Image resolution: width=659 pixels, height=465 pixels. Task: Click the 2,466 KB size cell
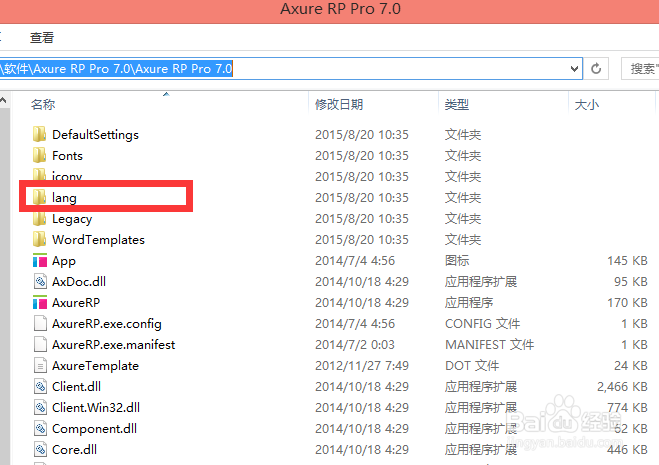pyautogui.click(x=622, y=387)
